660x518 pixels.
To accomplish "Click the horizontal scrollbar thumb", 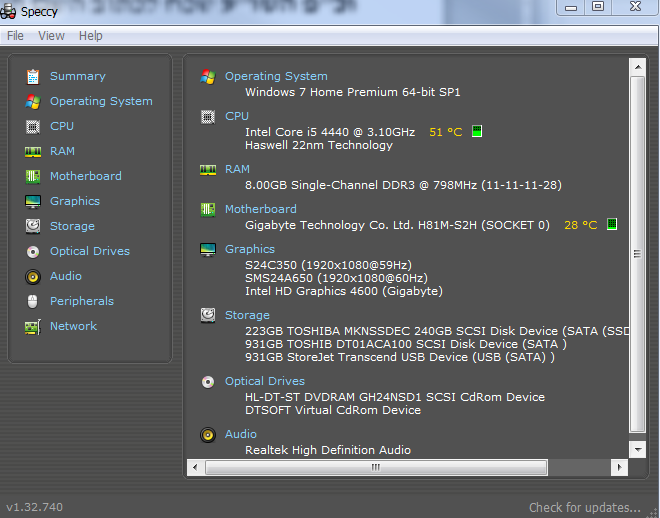I will tap(376, 468).
